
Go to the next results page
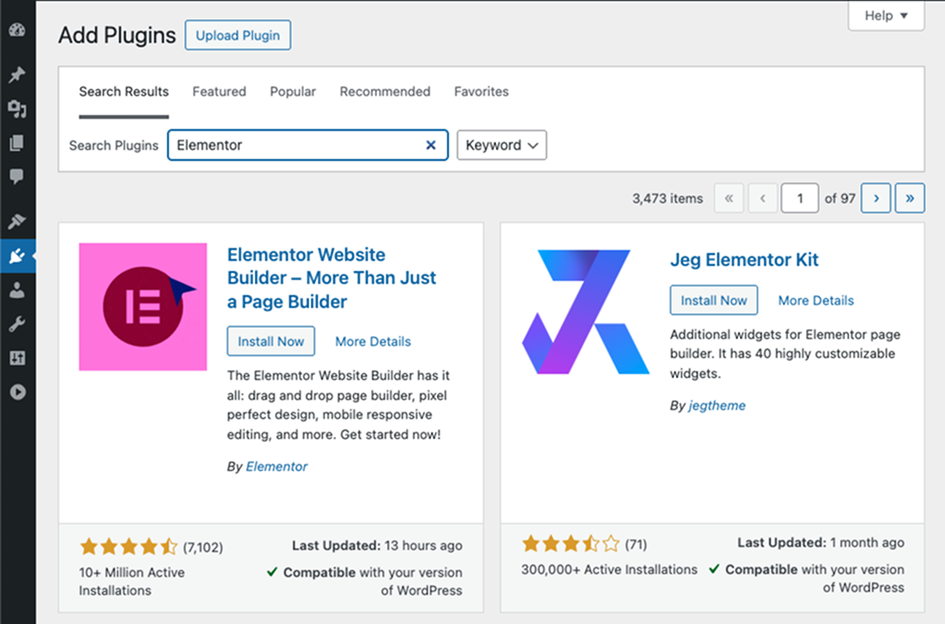click(x=876, y=198)
